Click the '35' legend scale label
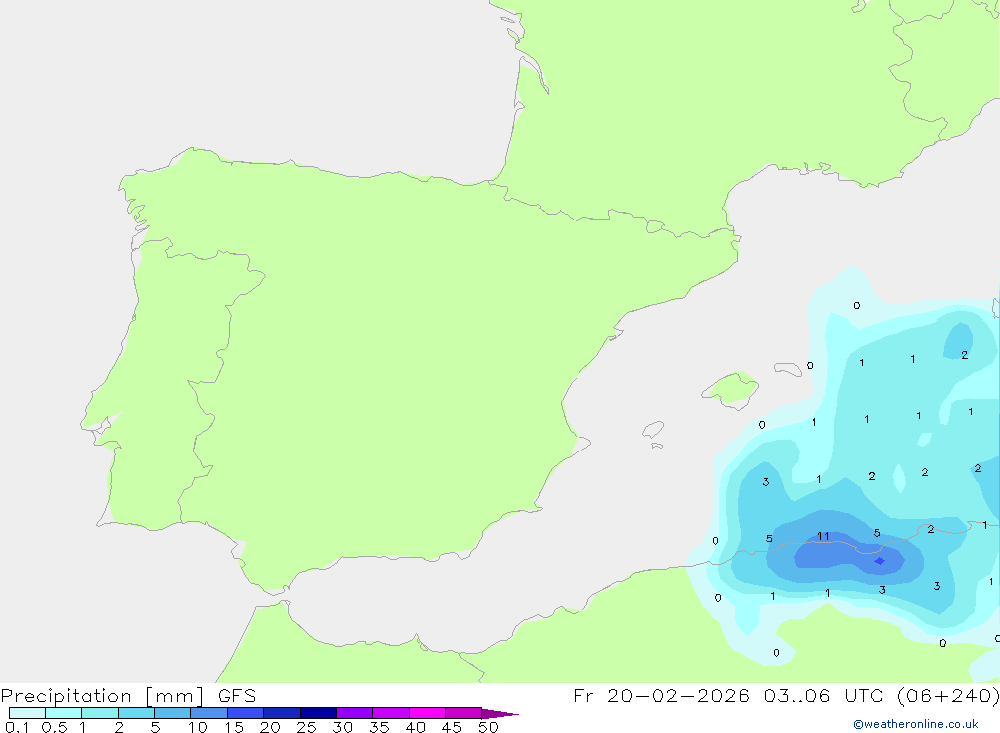Screen dimensions: 1000x733 tap(379, 727)
